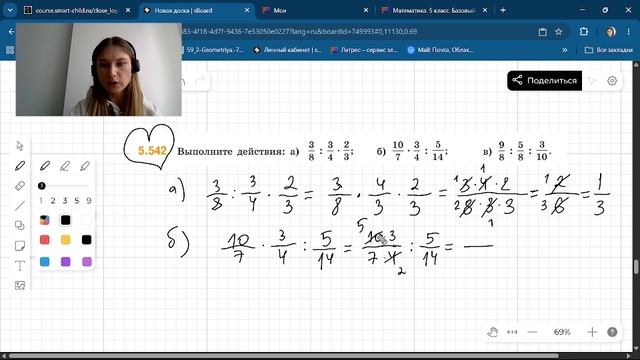Pick the yellow color swatch
This screenshot has width=640, height=360.
[65, 240]
